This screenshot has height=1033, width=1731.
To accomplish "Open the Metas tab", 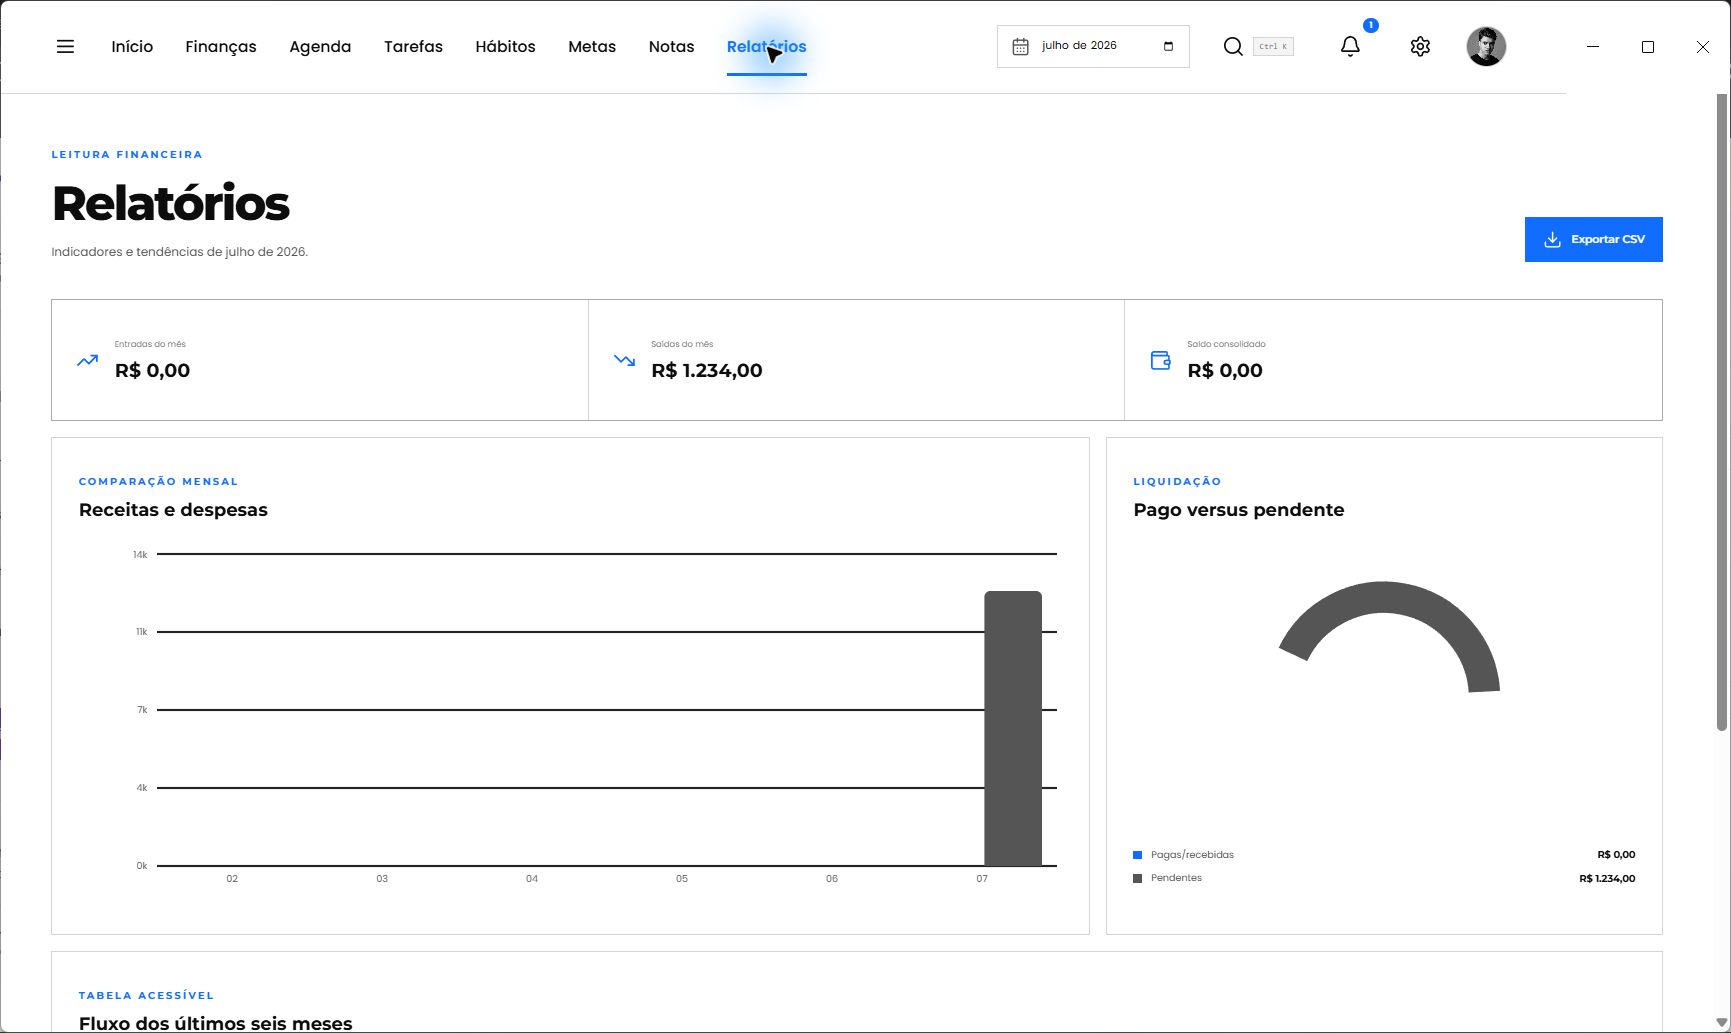I will click(592, 47).
